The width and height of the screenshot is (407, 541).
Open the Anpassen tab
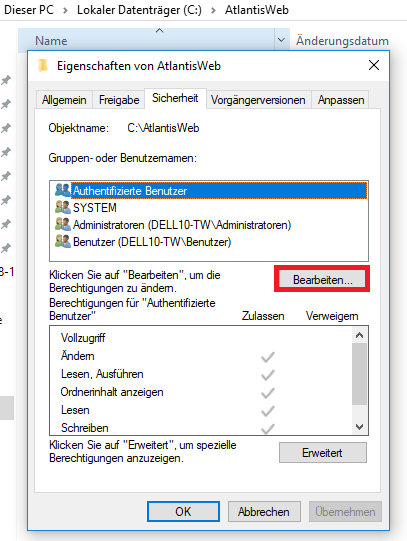341,100
